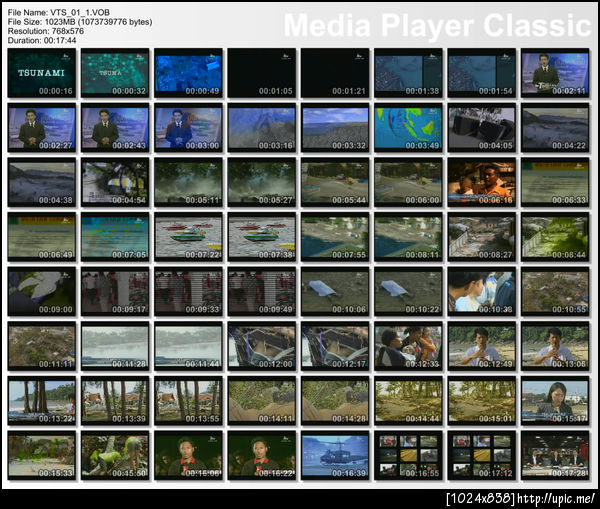Click the thumbnail at 00:10:22
This screenshot has height=509, width=600.
point(408,292)
